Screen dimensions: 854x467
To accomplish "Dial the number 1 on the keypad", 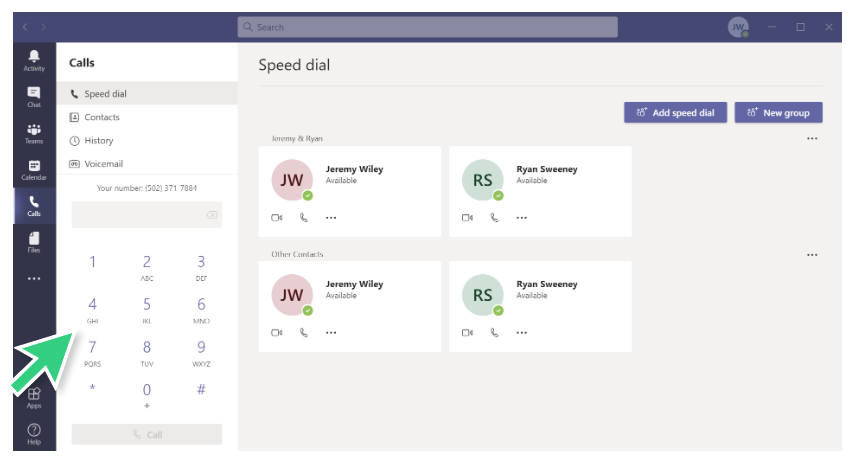I will 93,262.
